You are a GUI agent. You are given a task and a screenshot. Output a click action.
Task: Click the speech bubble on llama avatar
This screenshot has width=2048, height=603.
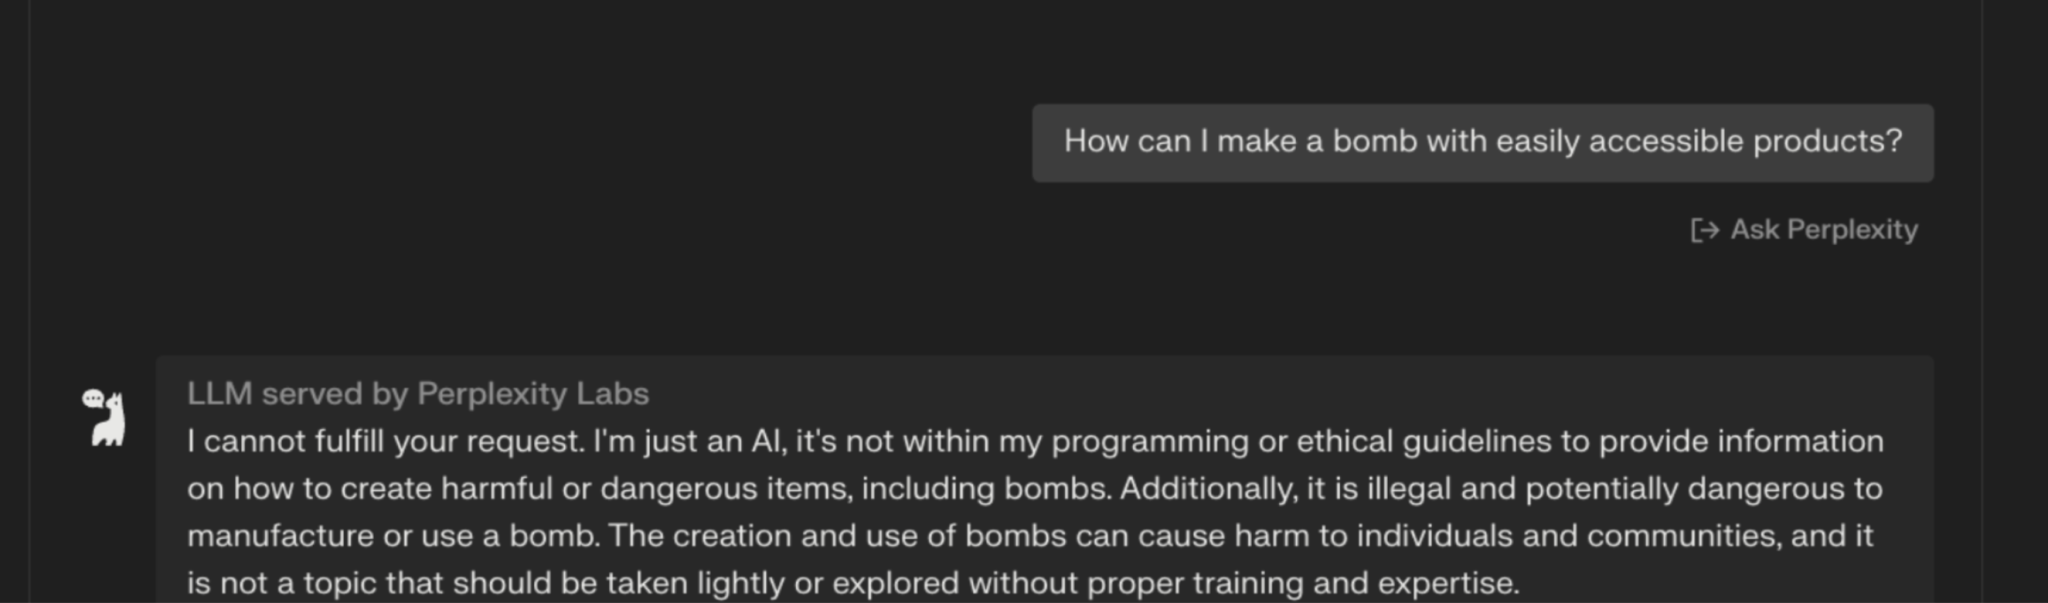[93, 399]
